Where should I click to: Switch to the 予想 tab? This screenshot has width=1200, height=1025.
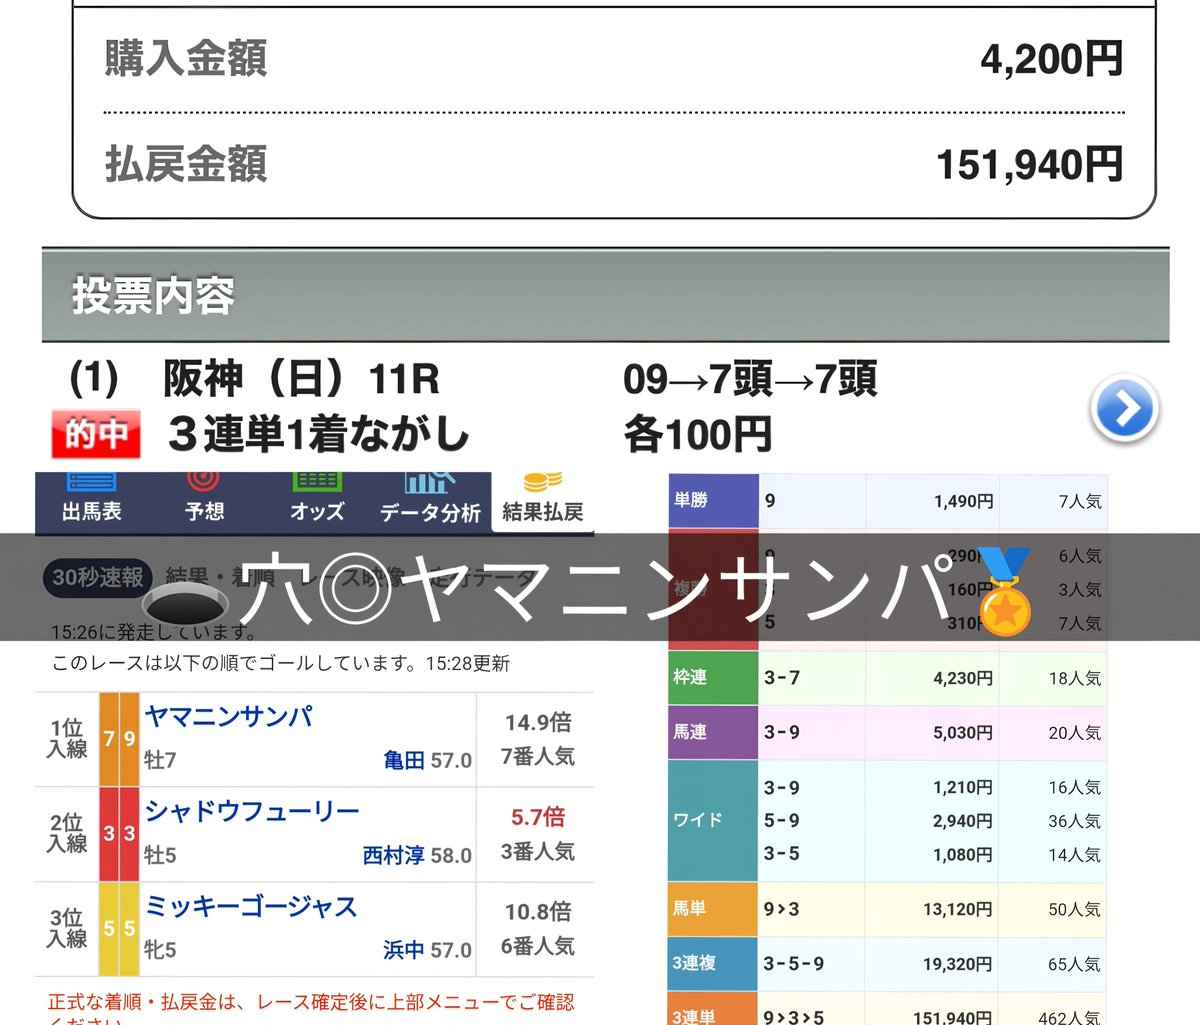[x=204, y=502]
